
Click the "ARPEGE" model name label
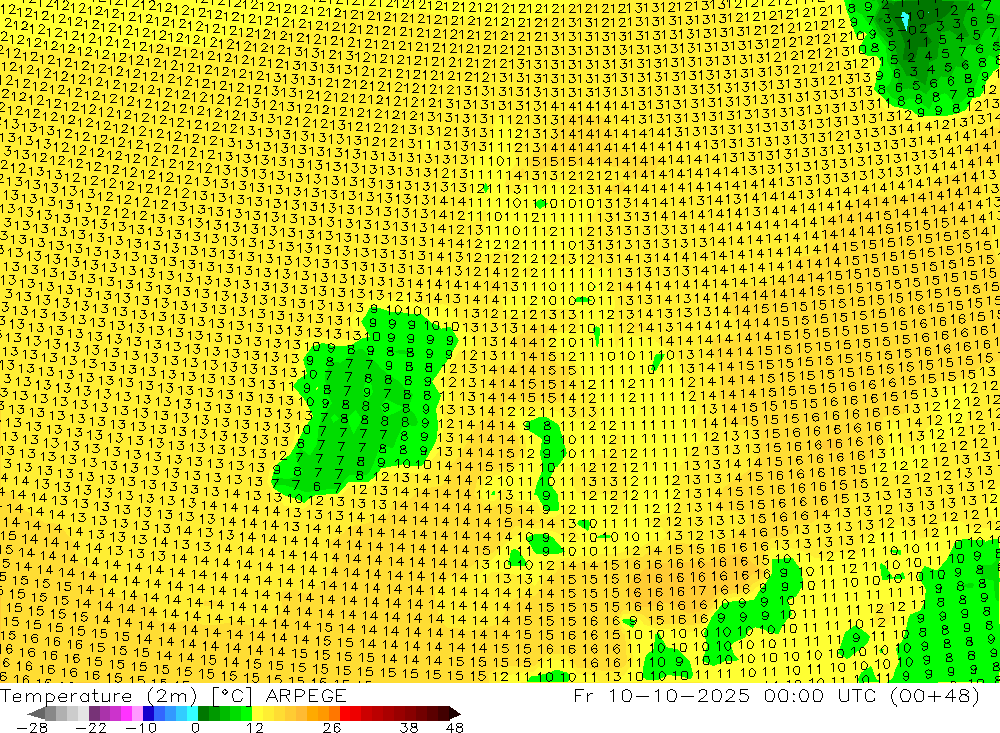306,695
